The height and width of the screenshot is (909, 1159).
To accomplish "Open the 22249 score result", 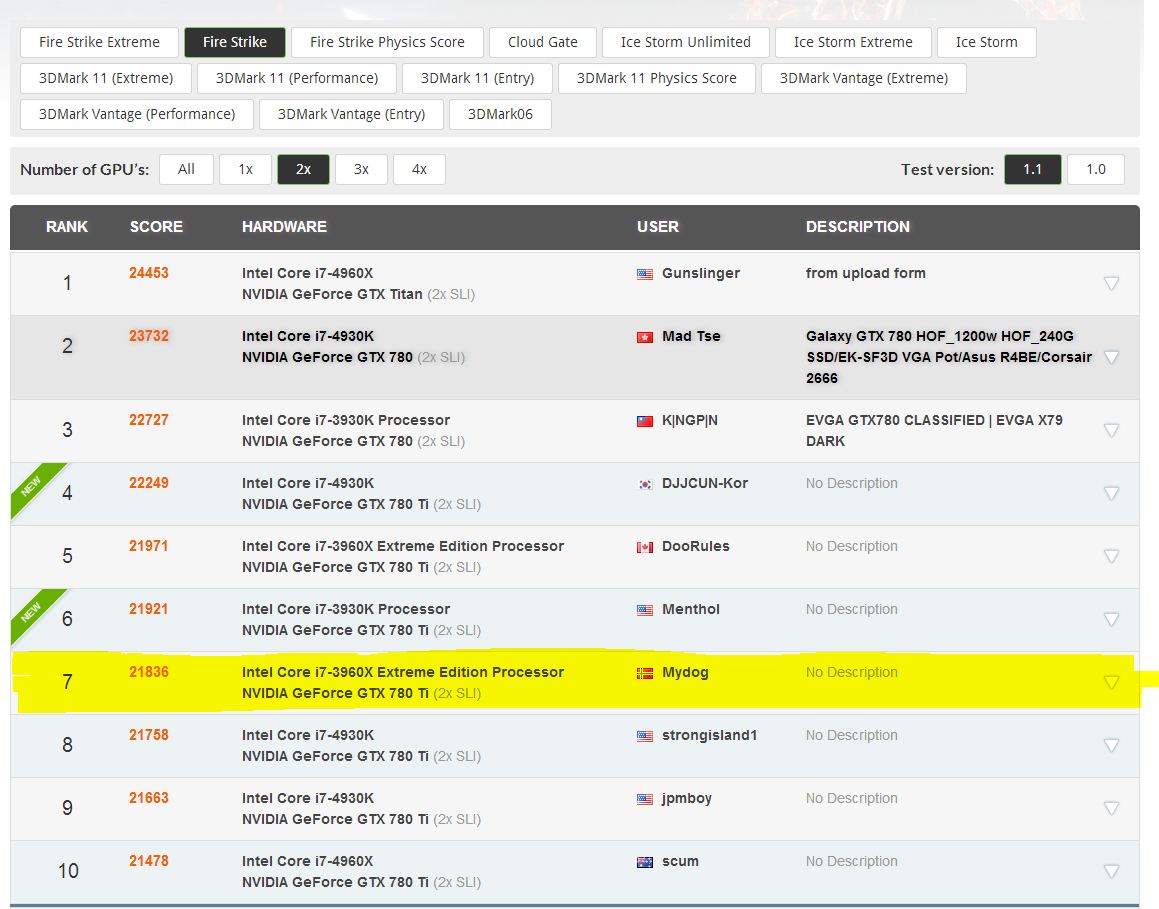I will point(149,483).
